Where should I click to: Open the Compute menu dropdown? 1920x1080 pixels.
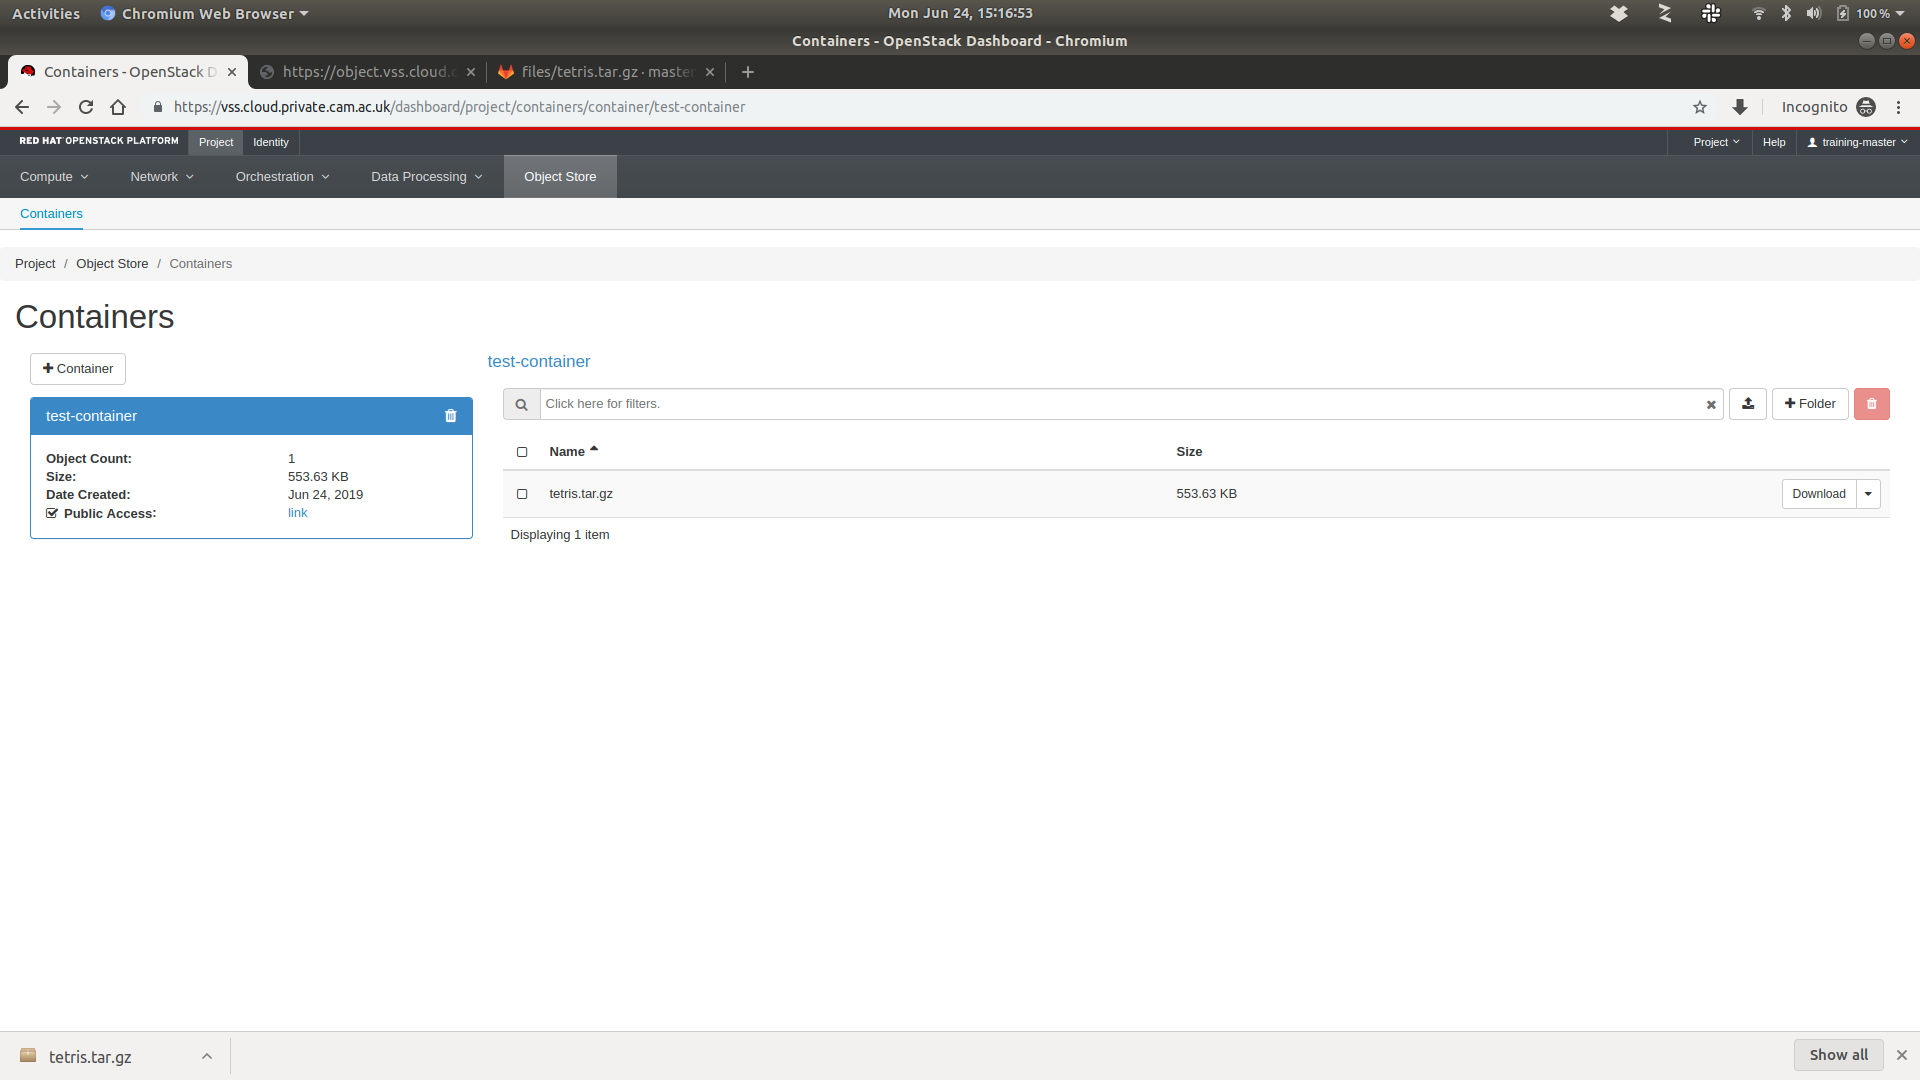[54, 177]
